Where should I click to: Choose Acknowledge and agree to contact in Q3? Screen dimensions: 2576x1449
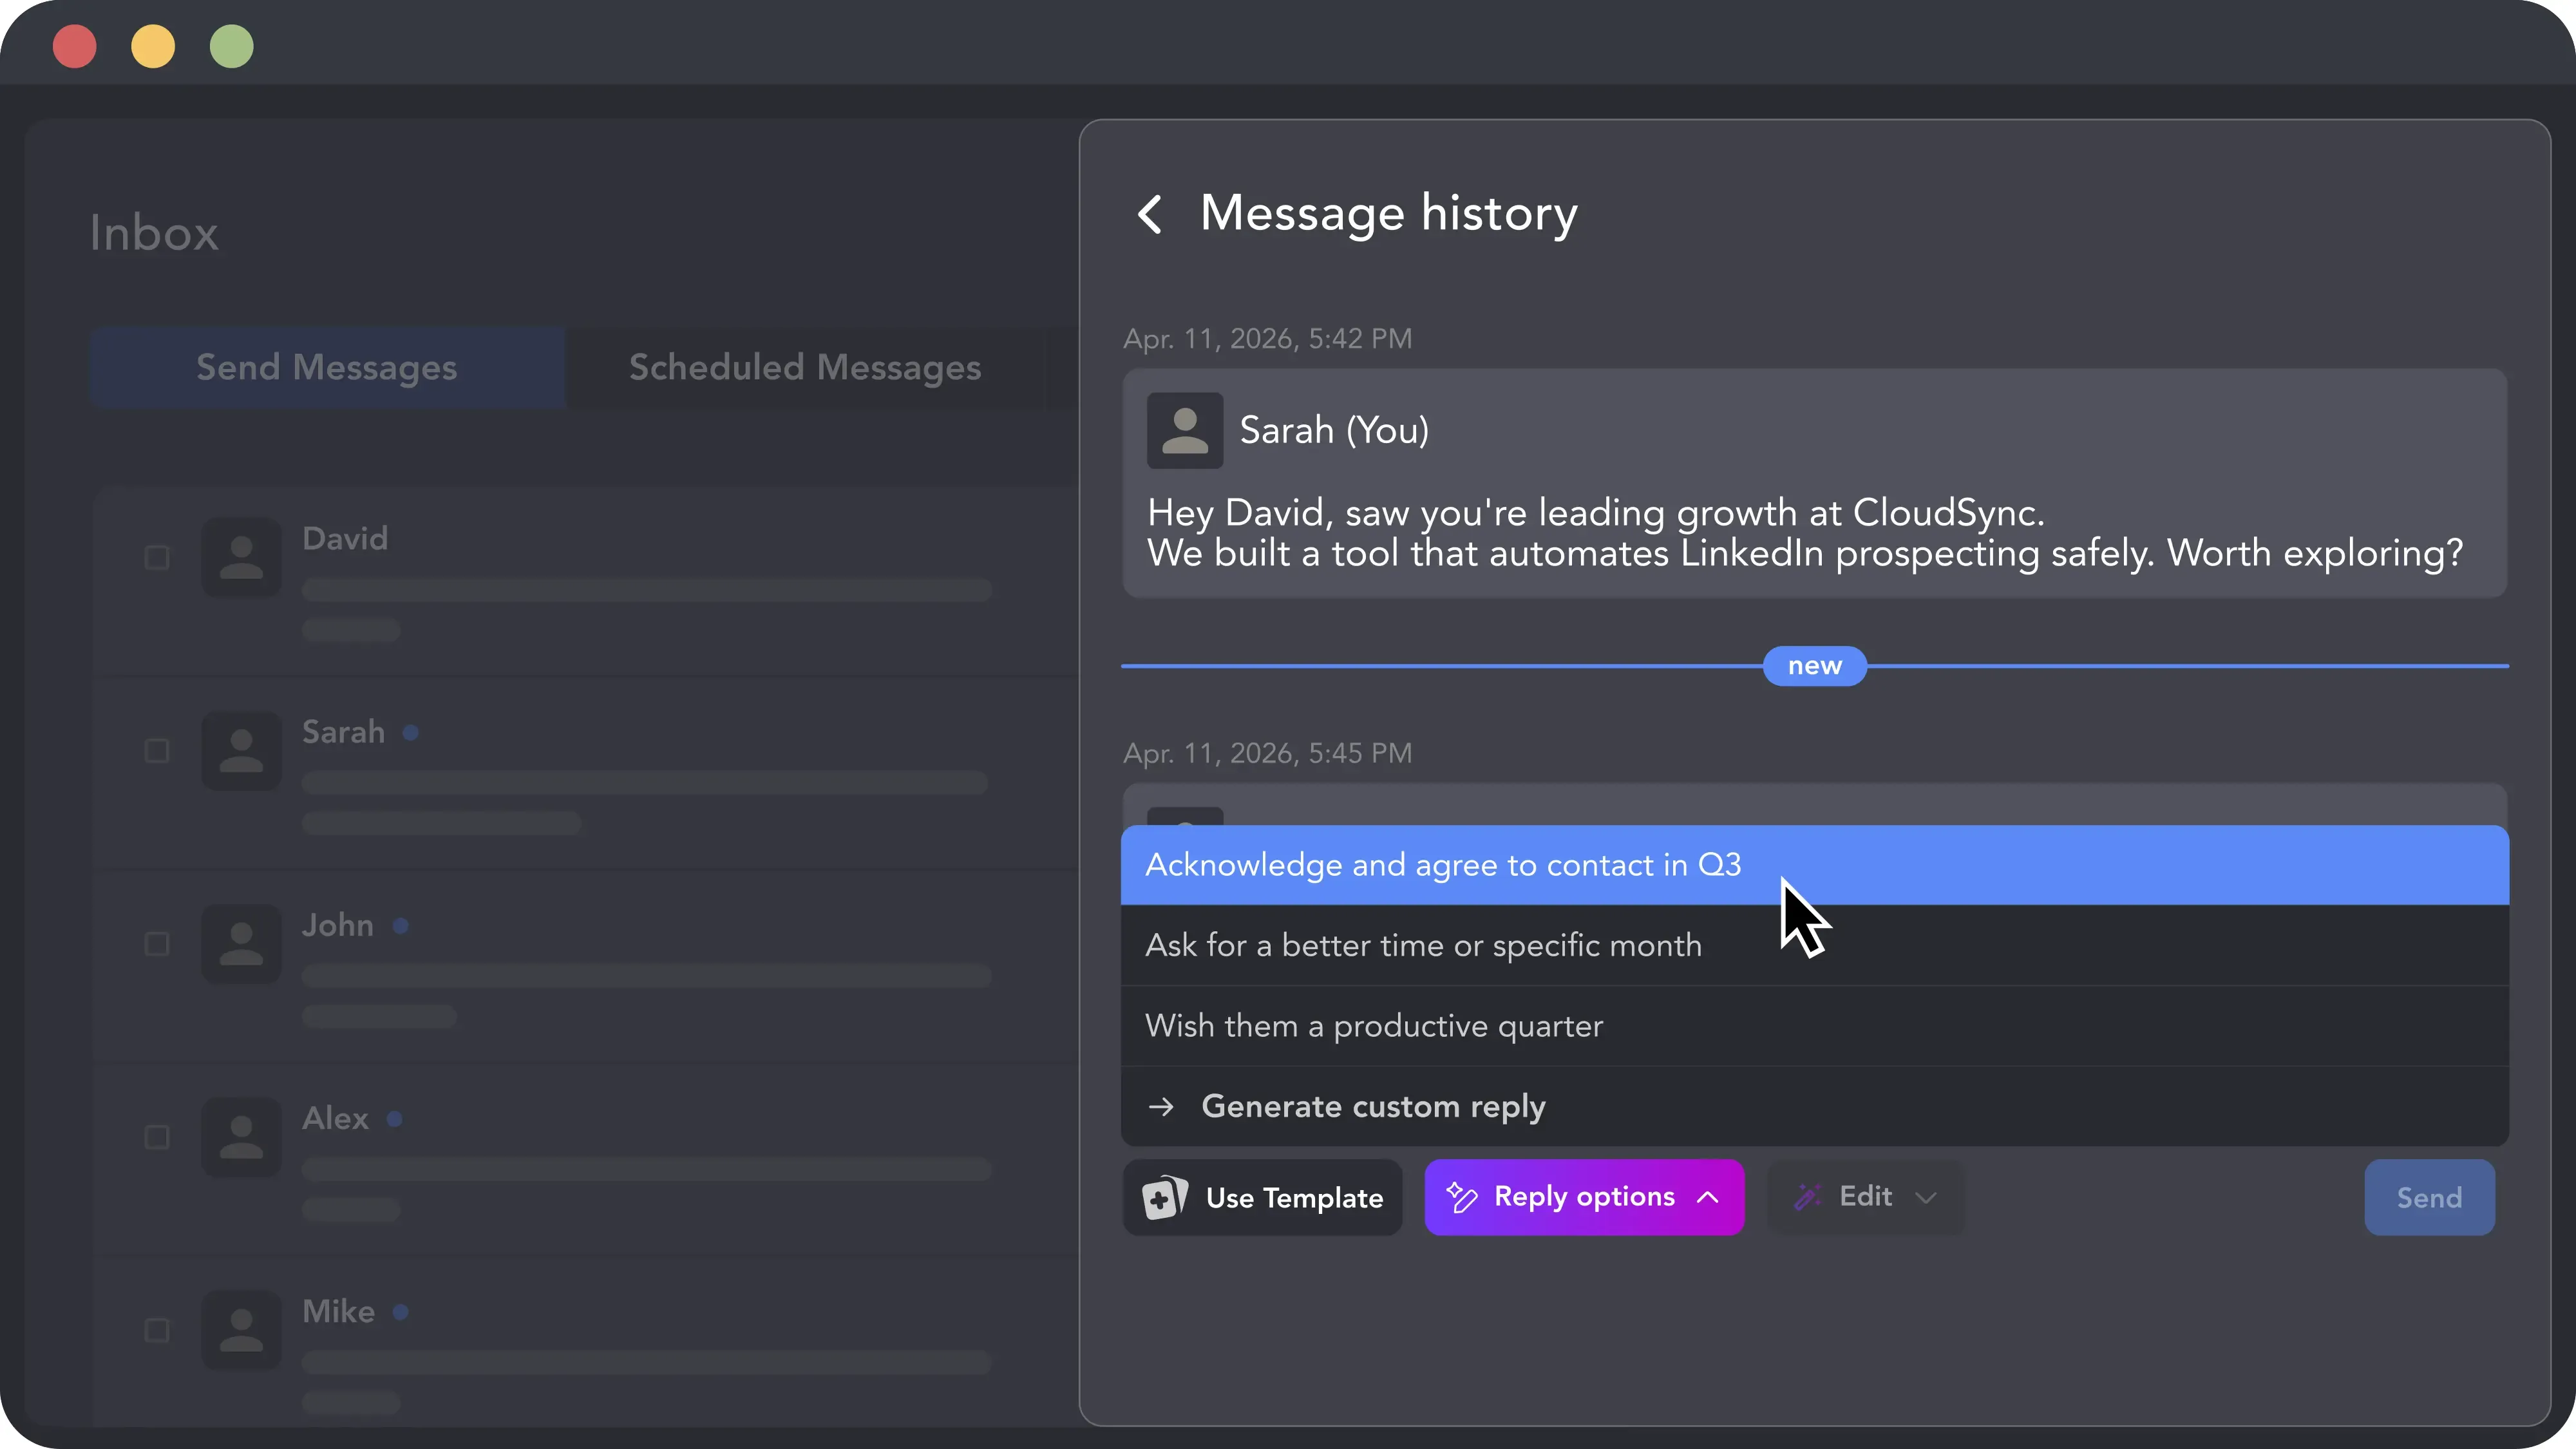coord(1814,865)
